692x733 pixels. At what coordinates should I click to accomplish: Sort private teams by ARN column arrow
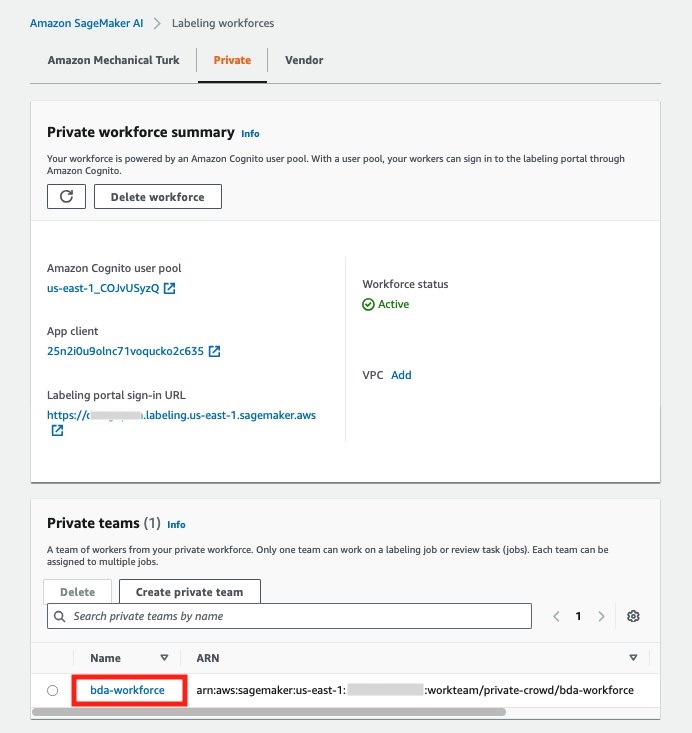click(x=633, y=658)
